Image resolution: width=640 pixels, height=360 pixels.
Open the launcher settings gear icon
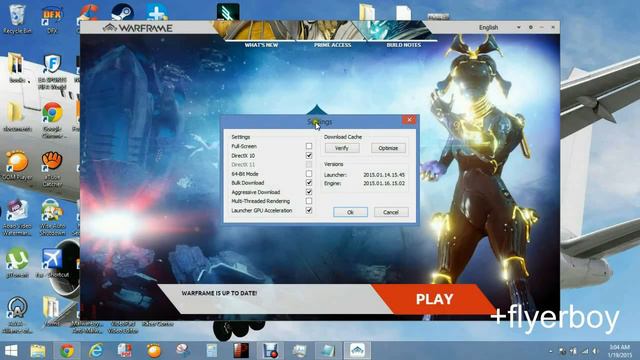530,27
